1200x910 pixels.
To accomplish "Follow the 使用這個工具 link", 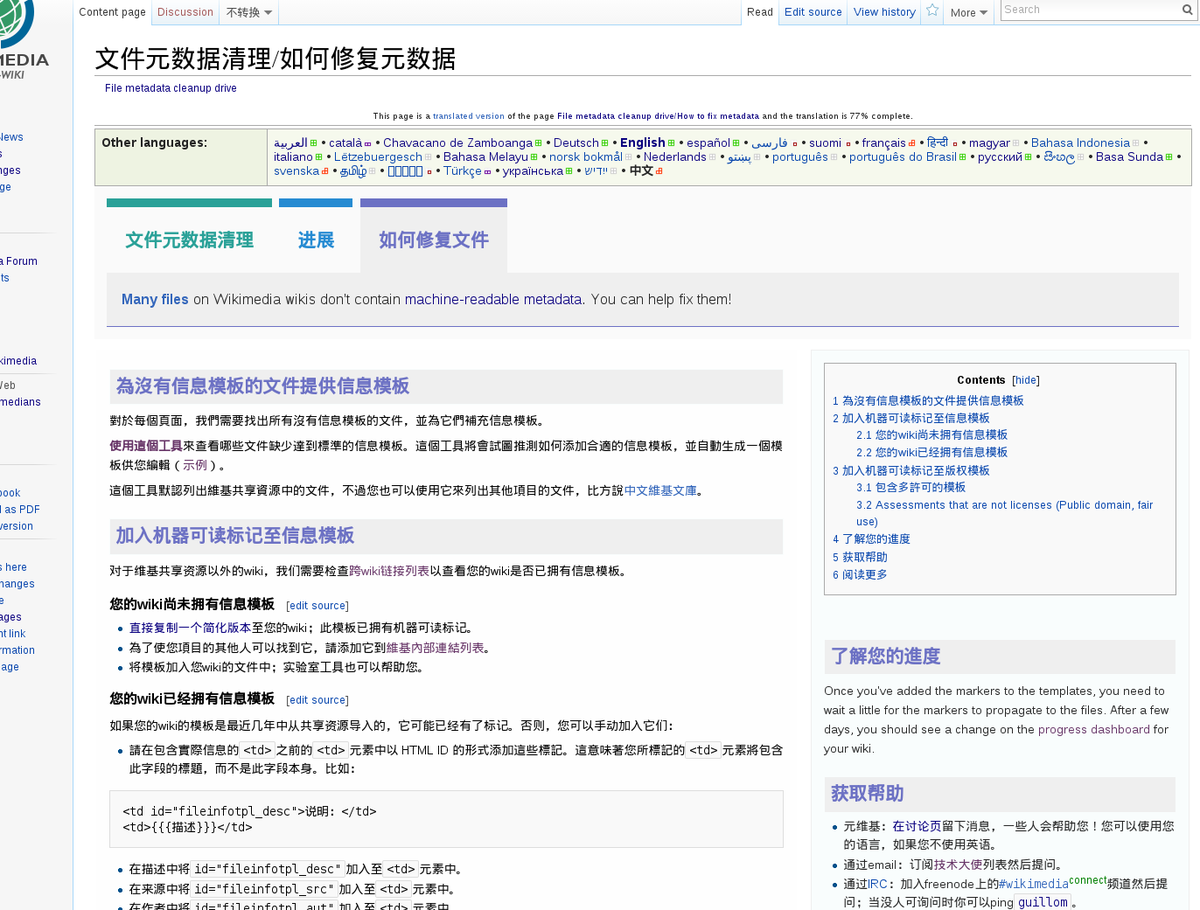I will tap(147, 444).
